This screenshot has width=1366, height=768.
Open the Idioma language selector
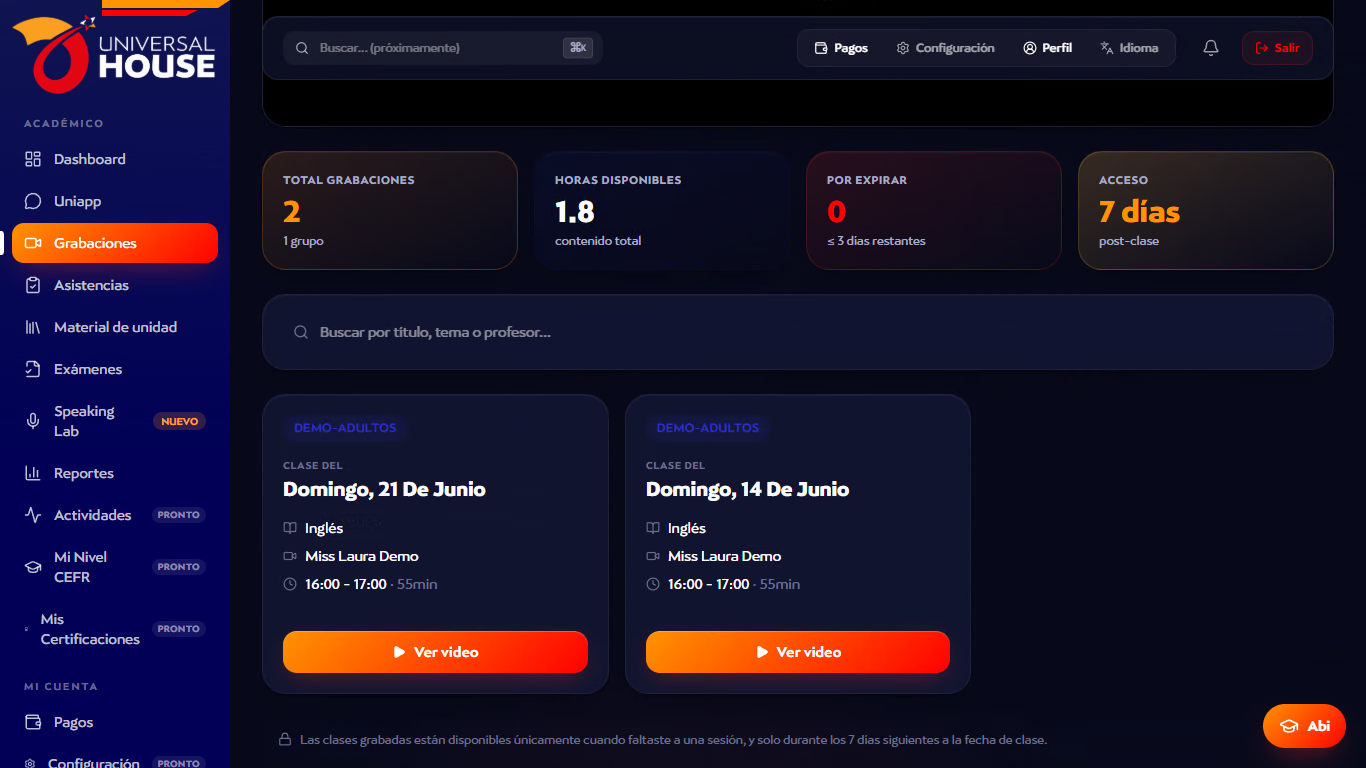[x=1129, y=48]
